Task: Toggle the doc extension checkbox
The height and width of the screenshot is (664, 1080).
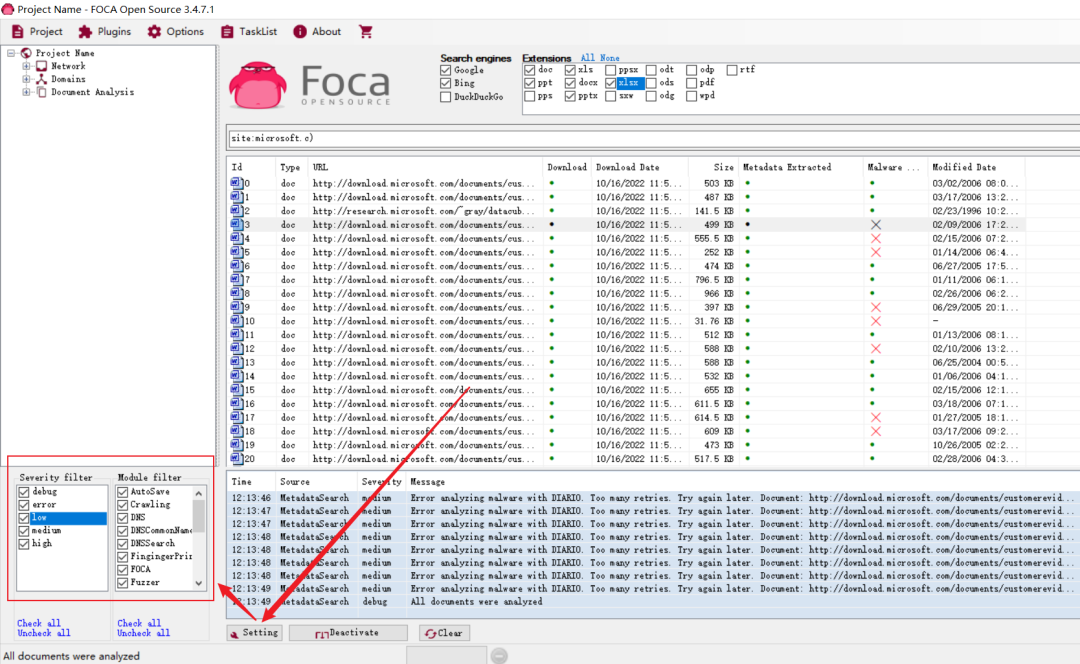Action: [529, 70]
